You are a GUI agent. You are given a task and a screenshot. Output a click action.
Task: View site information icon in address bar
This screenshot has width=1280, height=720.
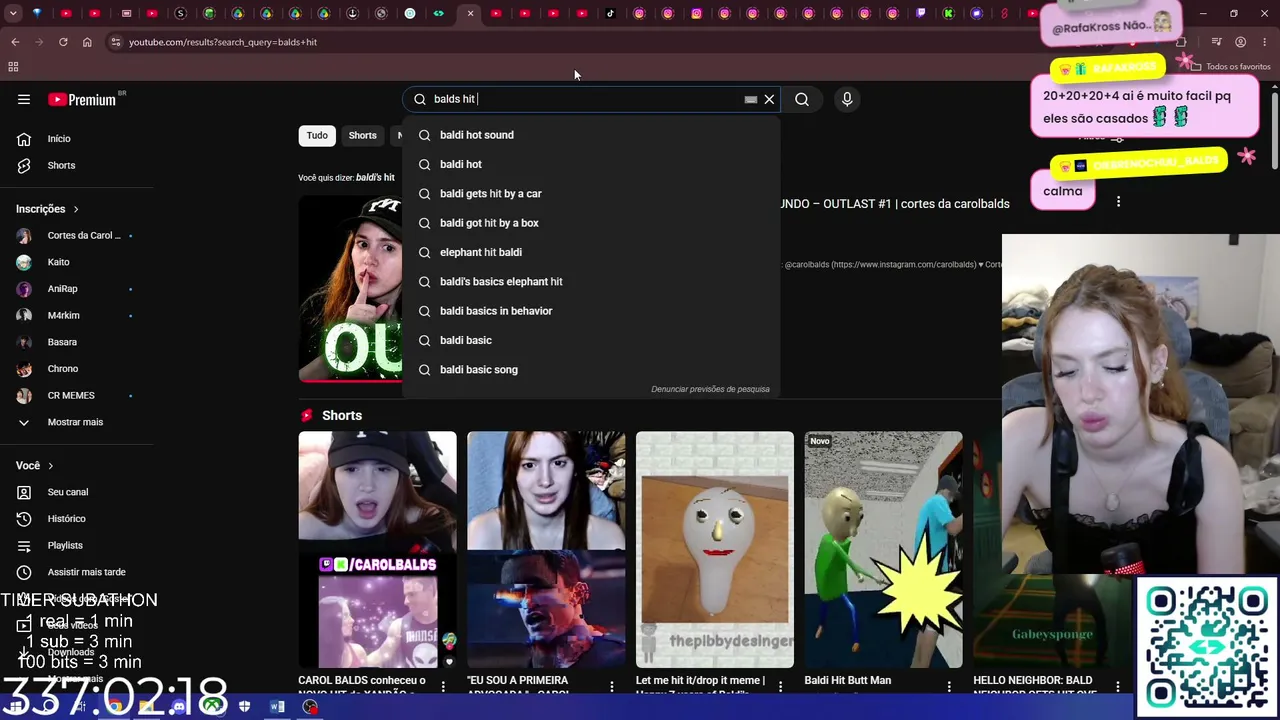point(115,42)
